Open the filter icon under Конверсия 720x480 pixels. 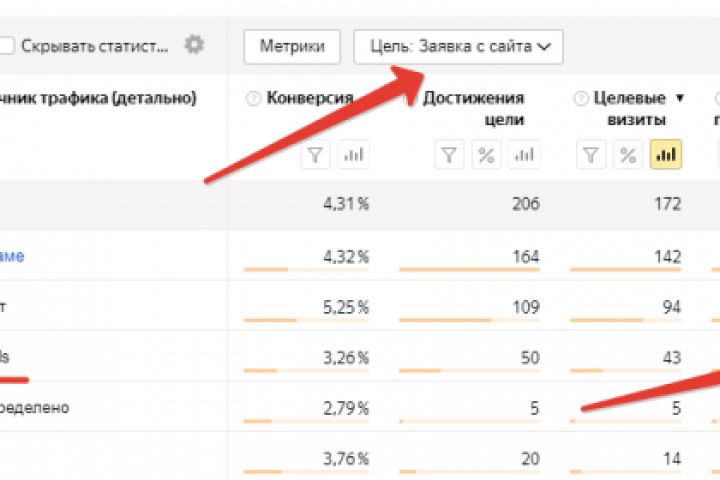[316, 155]
